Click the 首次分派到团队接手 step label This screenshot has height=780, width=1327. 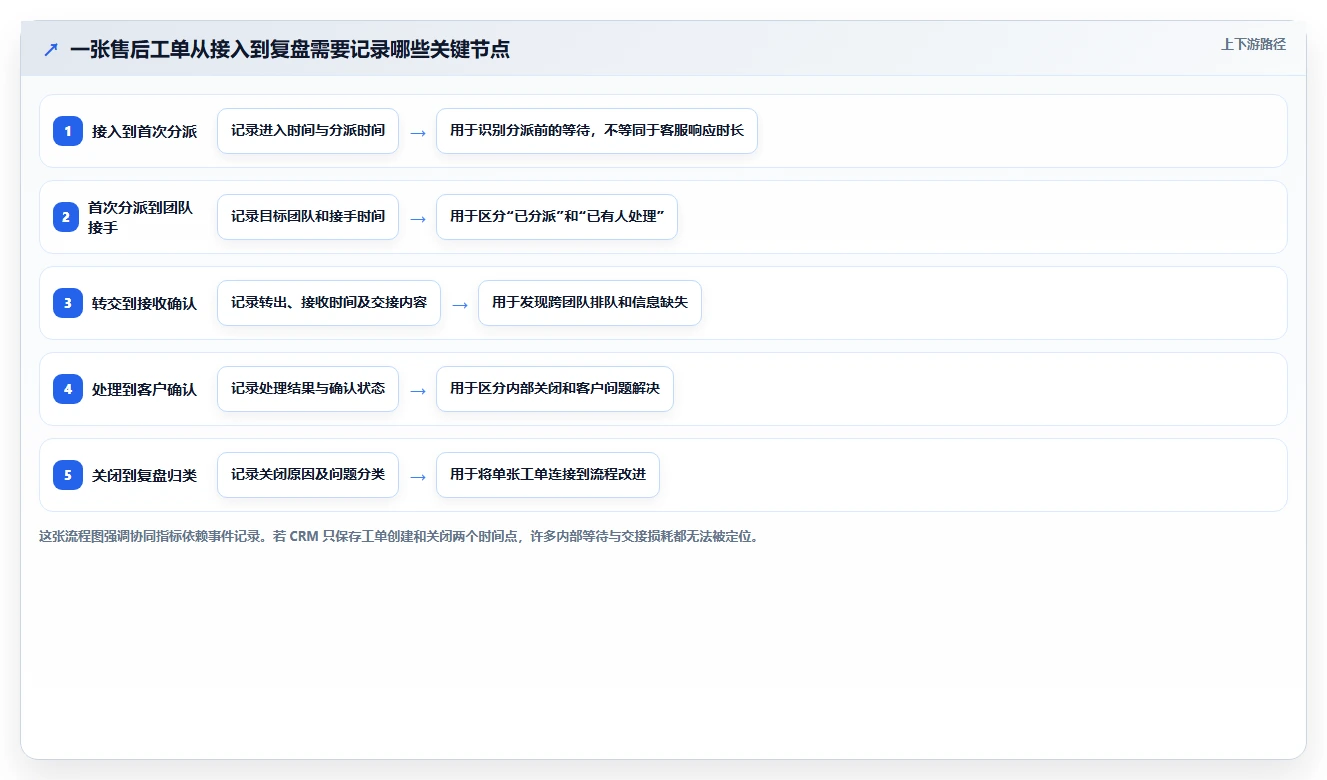(x=140, y=217)
